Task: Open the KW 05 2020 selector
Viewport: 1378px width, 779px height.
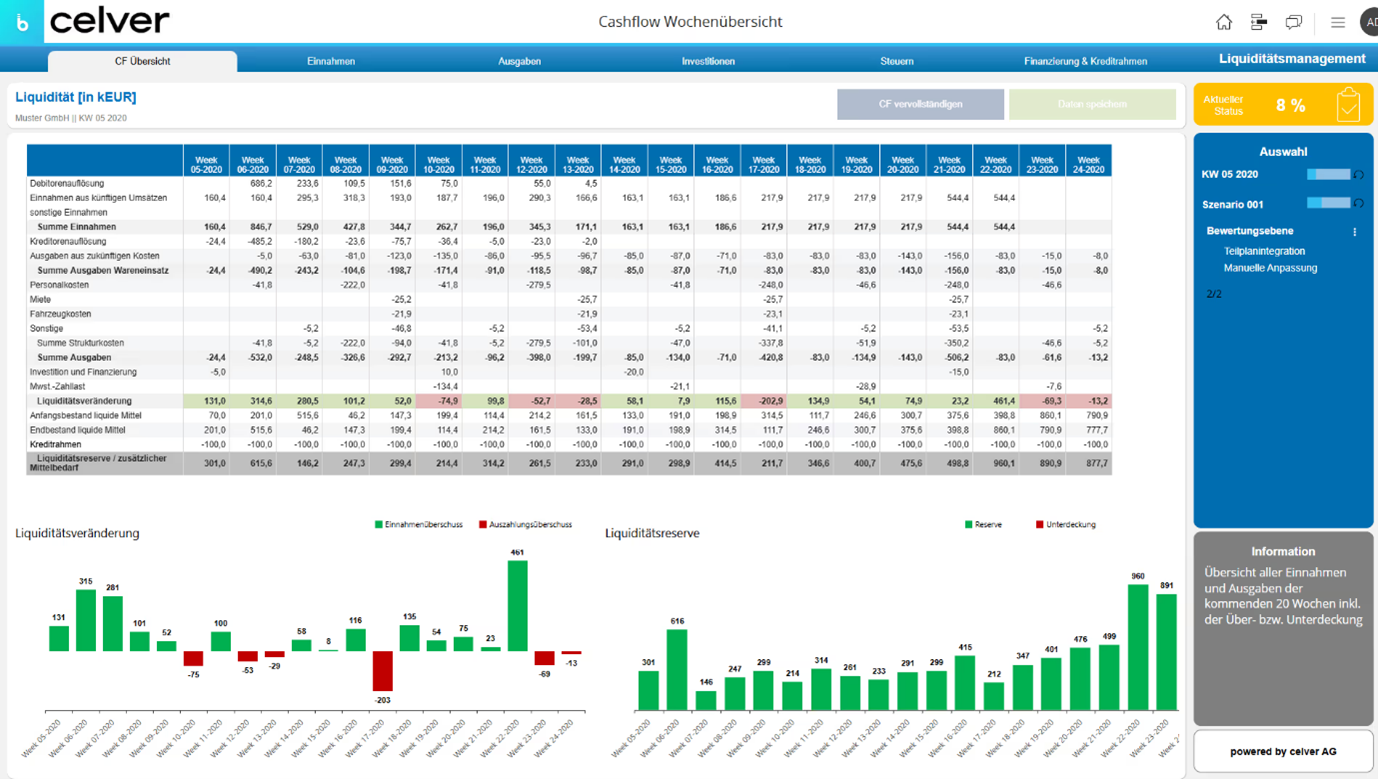Action: [1328, 175]
